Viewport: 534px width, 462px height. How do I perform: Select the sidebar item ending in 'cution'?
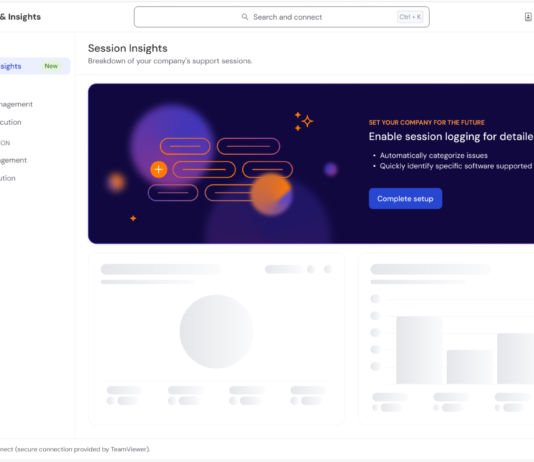[x=11, y=122]
